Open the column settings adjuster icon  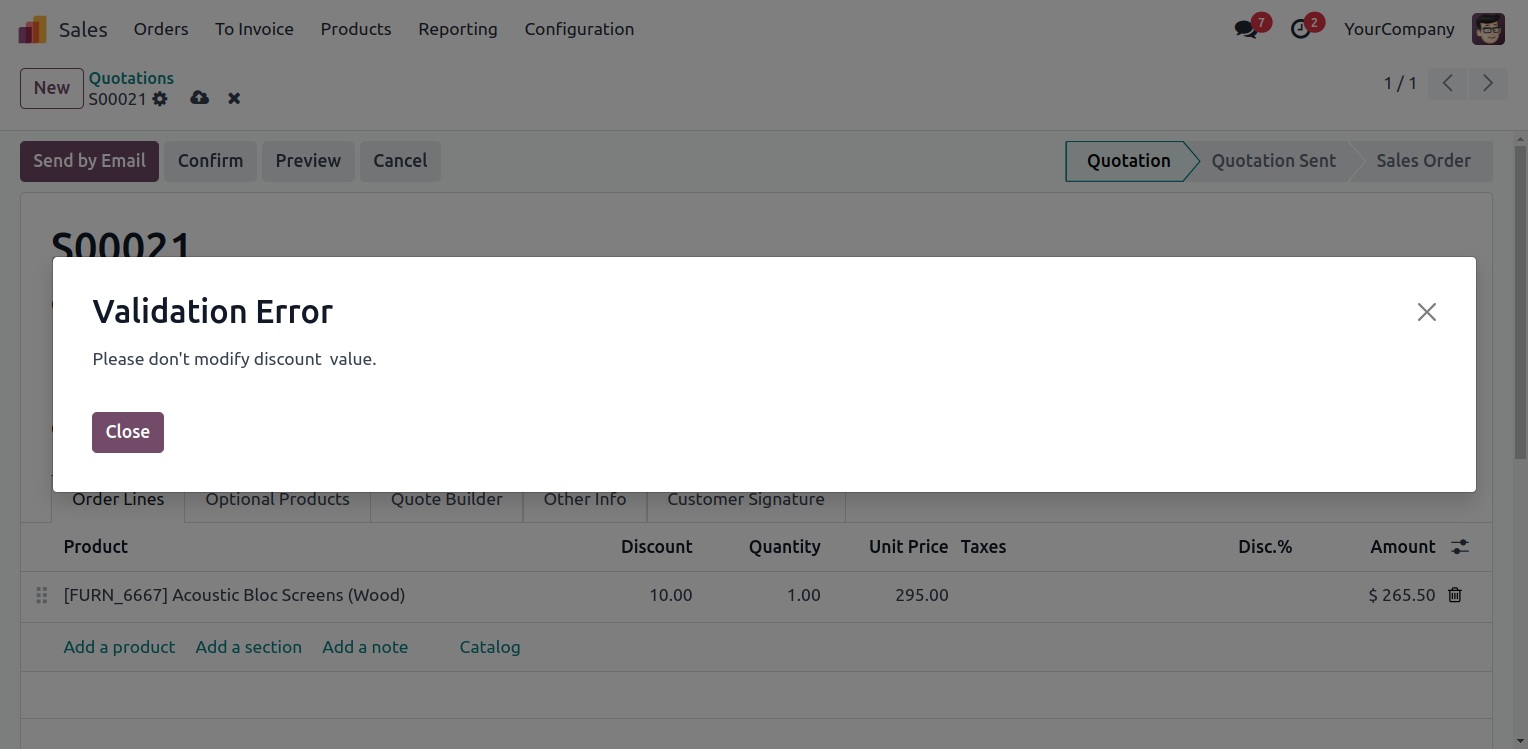[1461, 547]
